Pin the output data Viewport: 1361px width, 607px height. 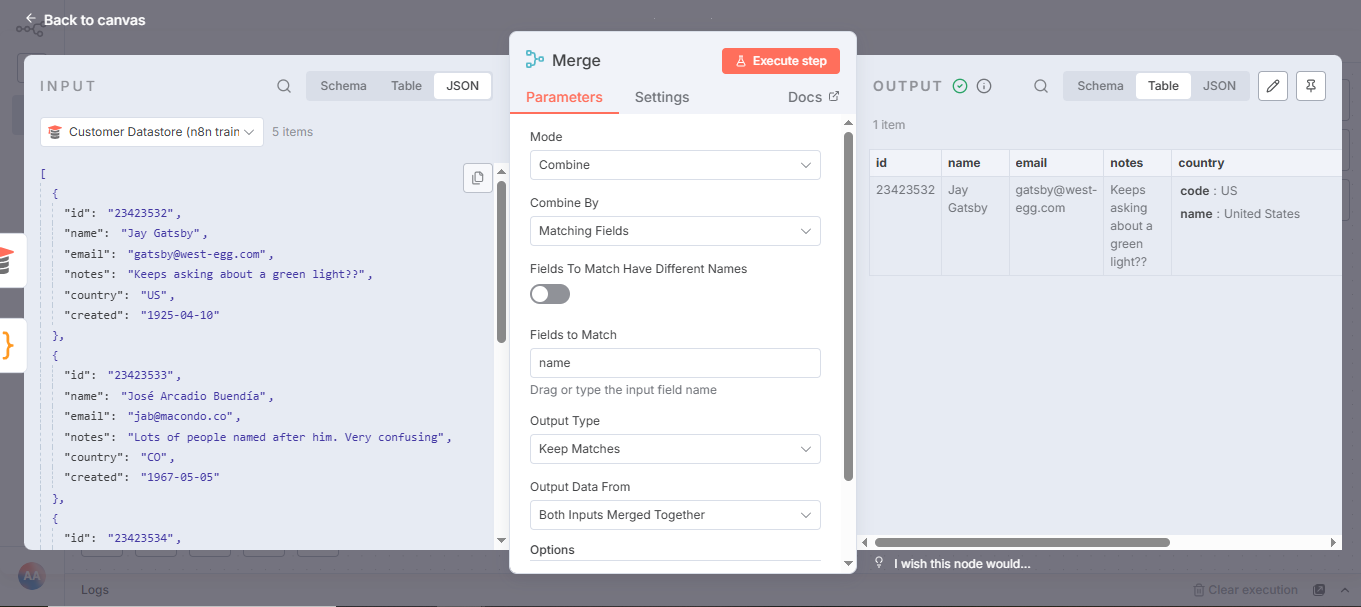click(1310, 87)
